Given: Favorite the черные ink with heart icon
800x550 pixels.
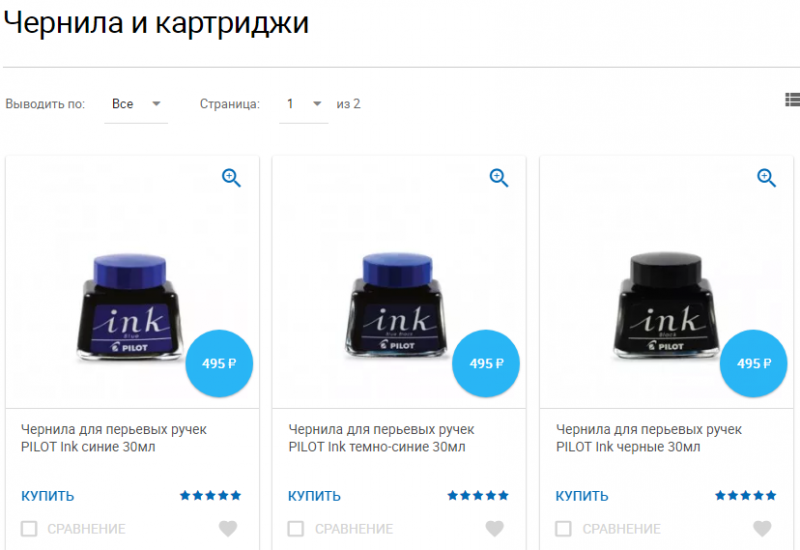Looking at the screenshot, I should click(x=762, y=529).
